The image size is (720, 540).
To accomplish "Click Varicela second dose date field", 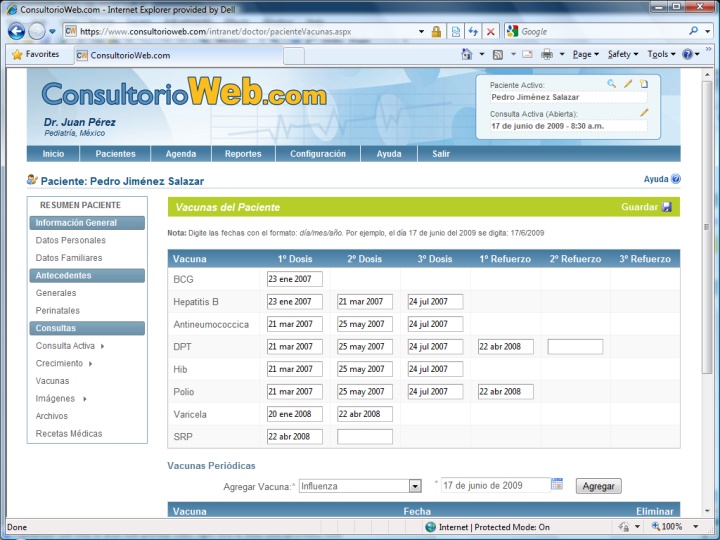I will (365, 414).
